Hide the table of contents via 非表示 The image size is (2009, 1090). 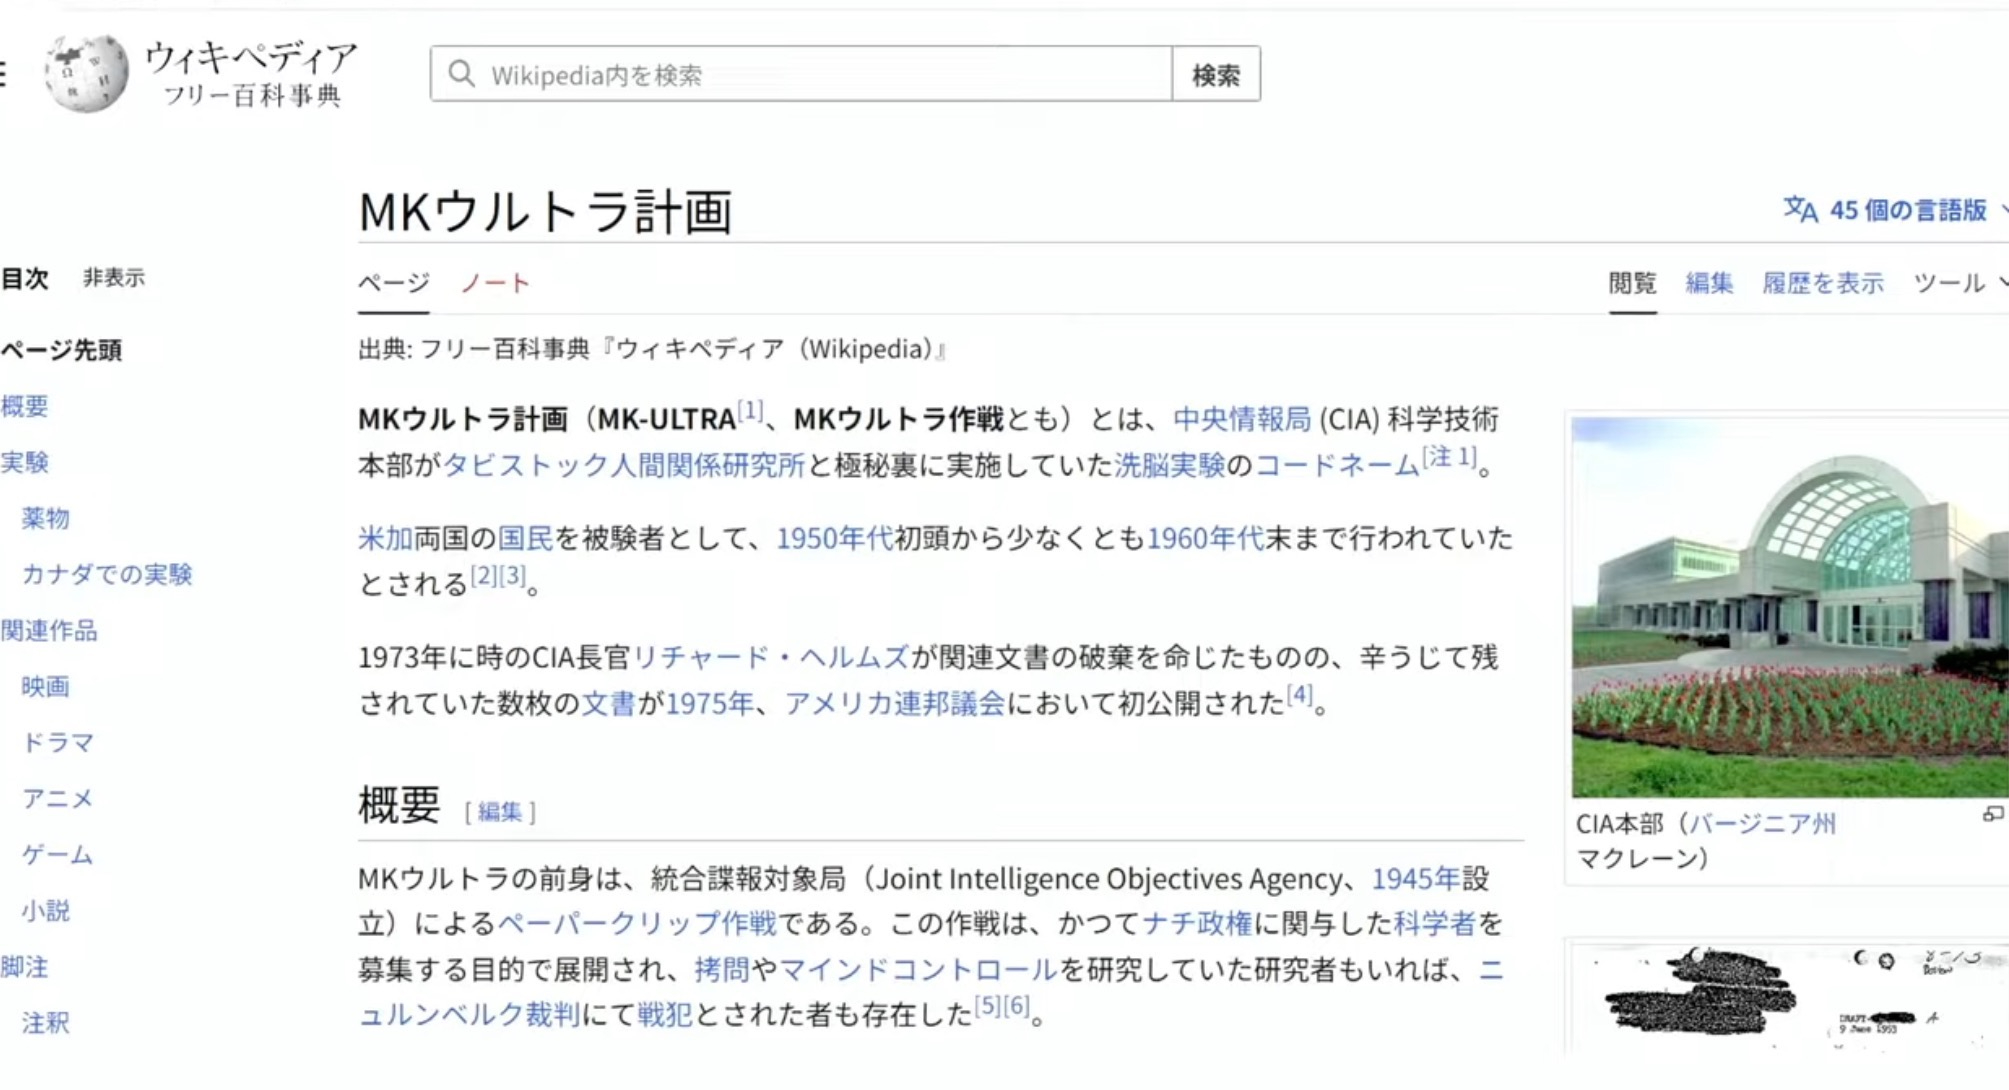coord(114,278)
